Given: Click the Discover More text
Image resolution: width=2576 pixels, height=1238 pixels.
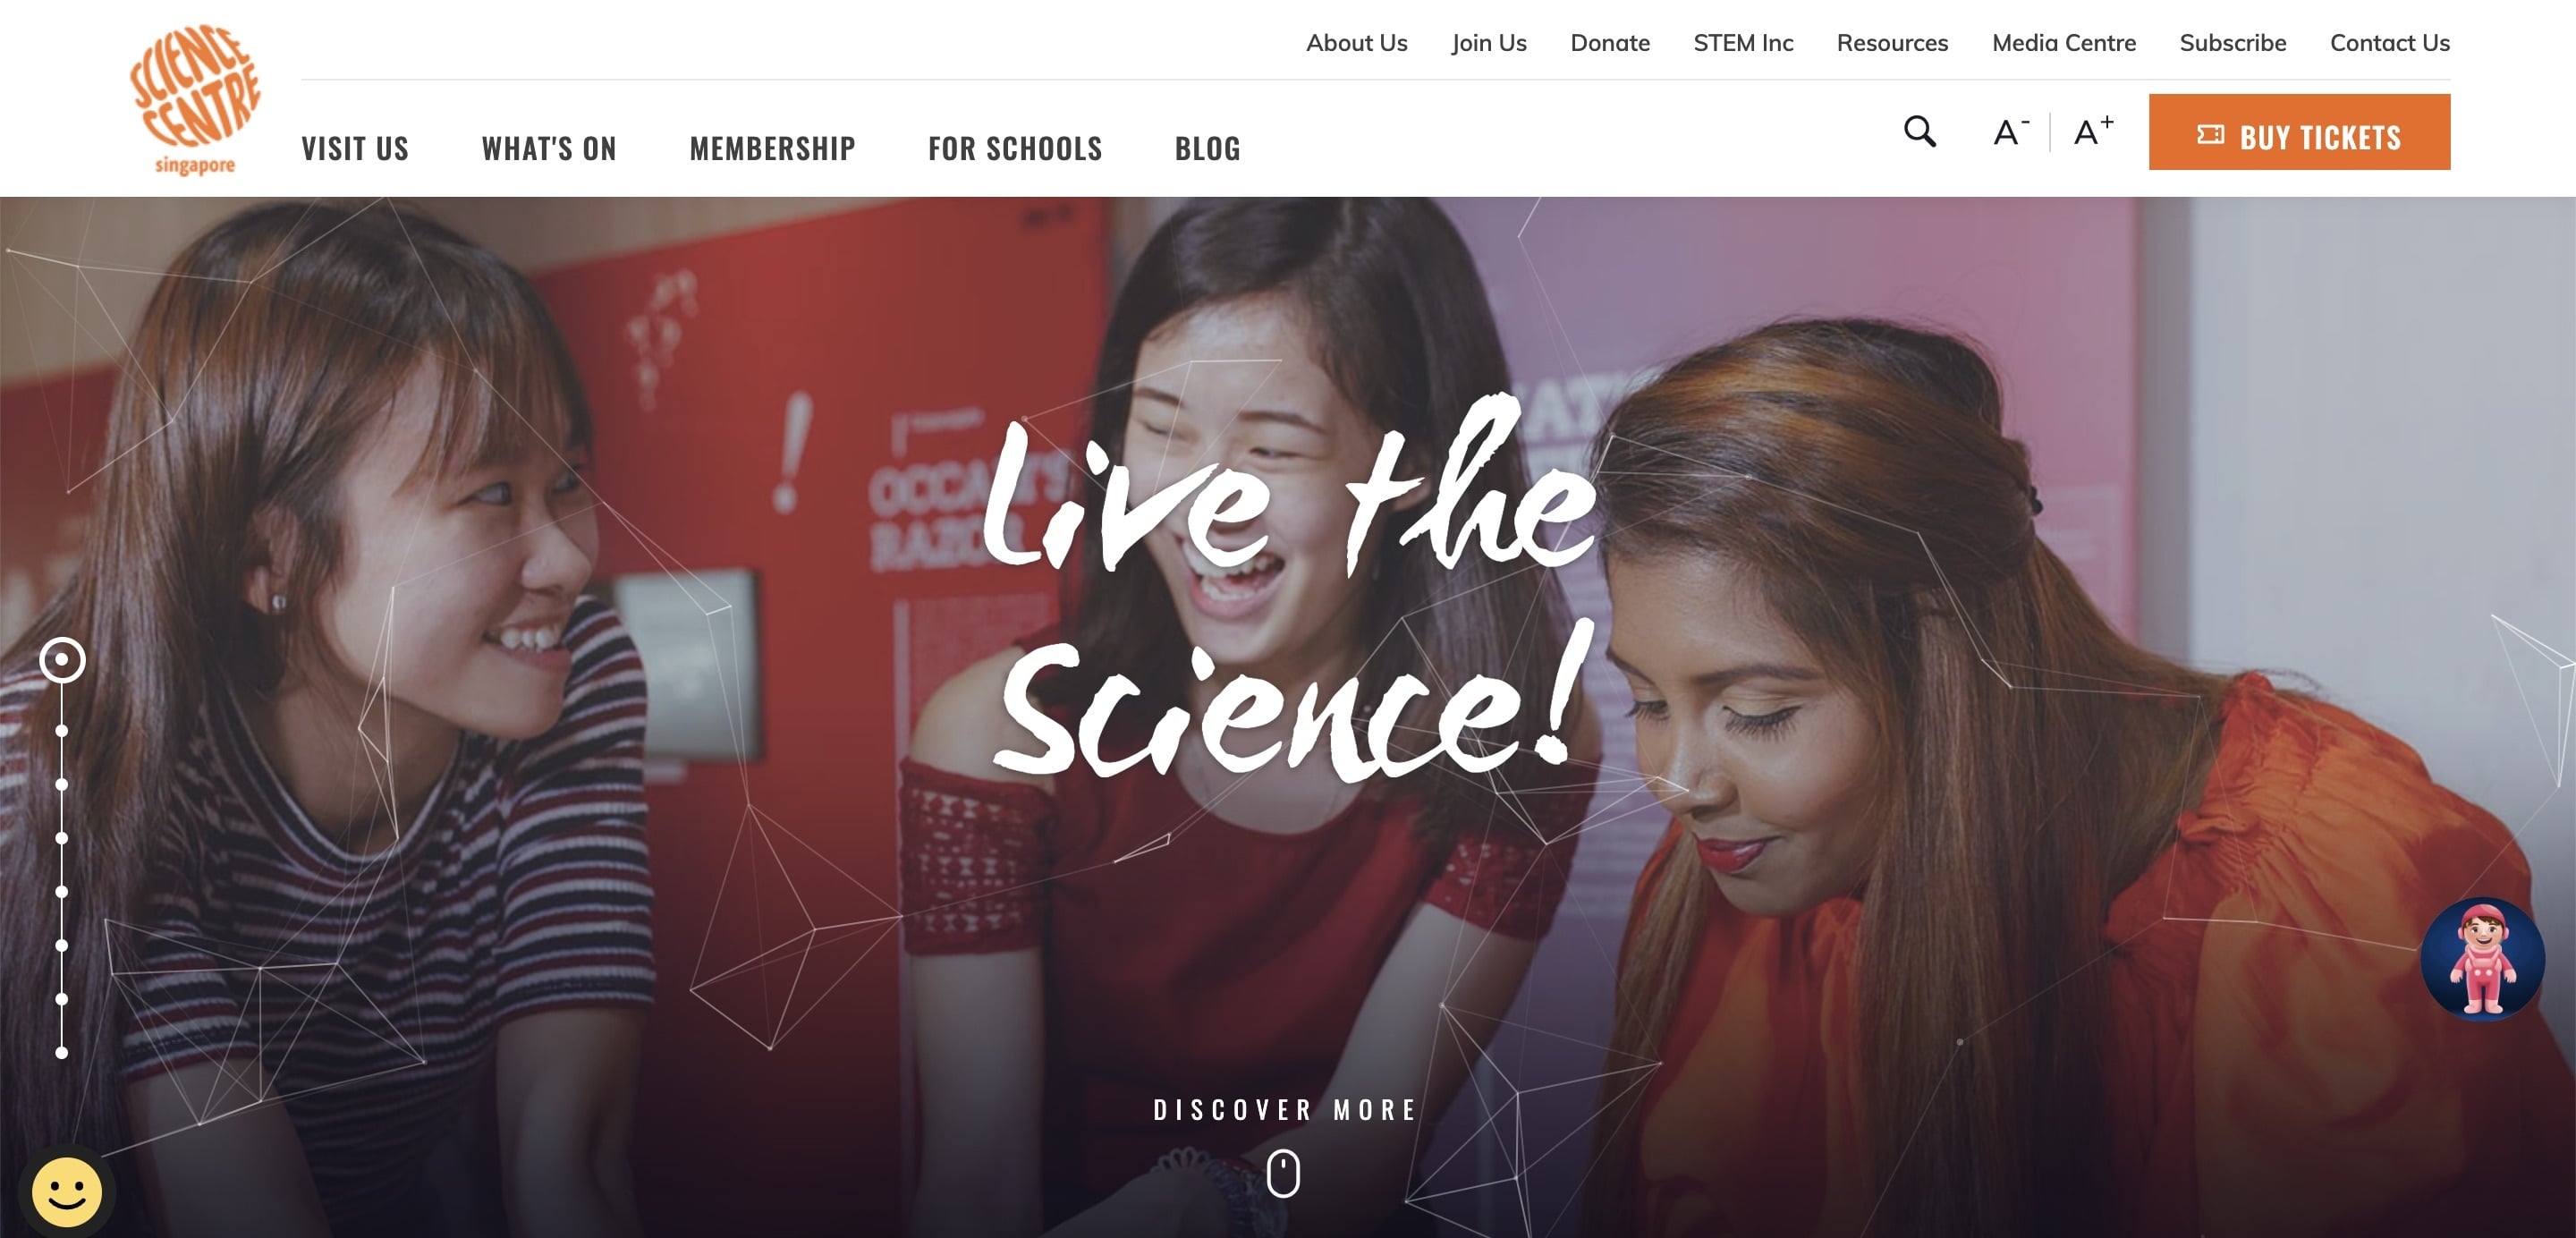Looking at the screenshot, I should pos(1285,1110).
